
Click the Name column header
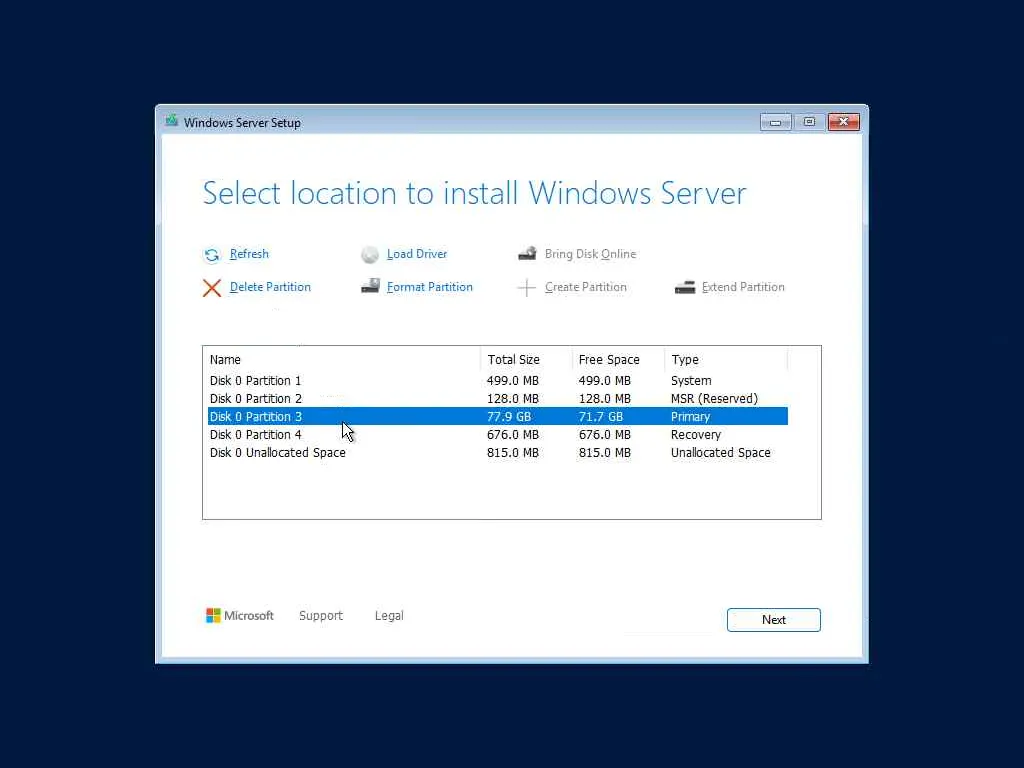pos(344,360)
